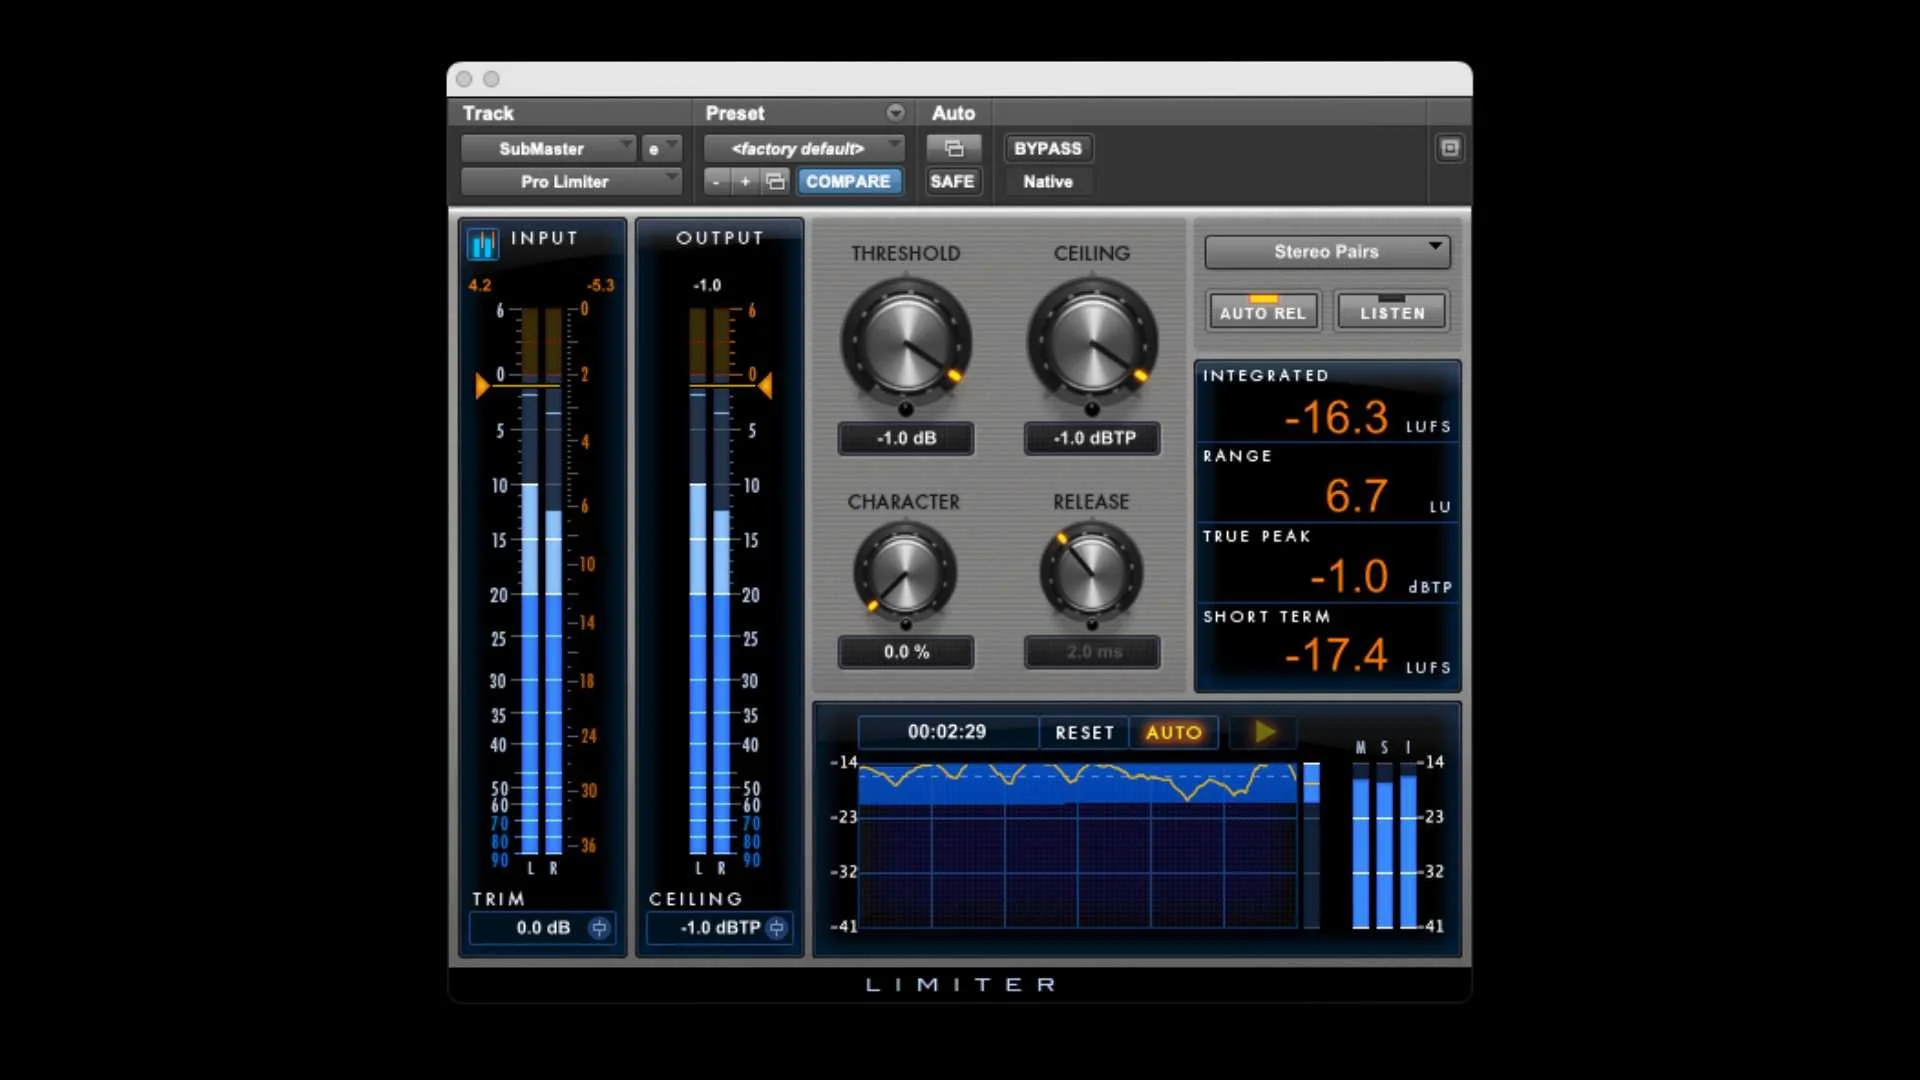1920x1080 pixels.
Task: Select the previous preset with minus
Action: (x=716, y=181)
